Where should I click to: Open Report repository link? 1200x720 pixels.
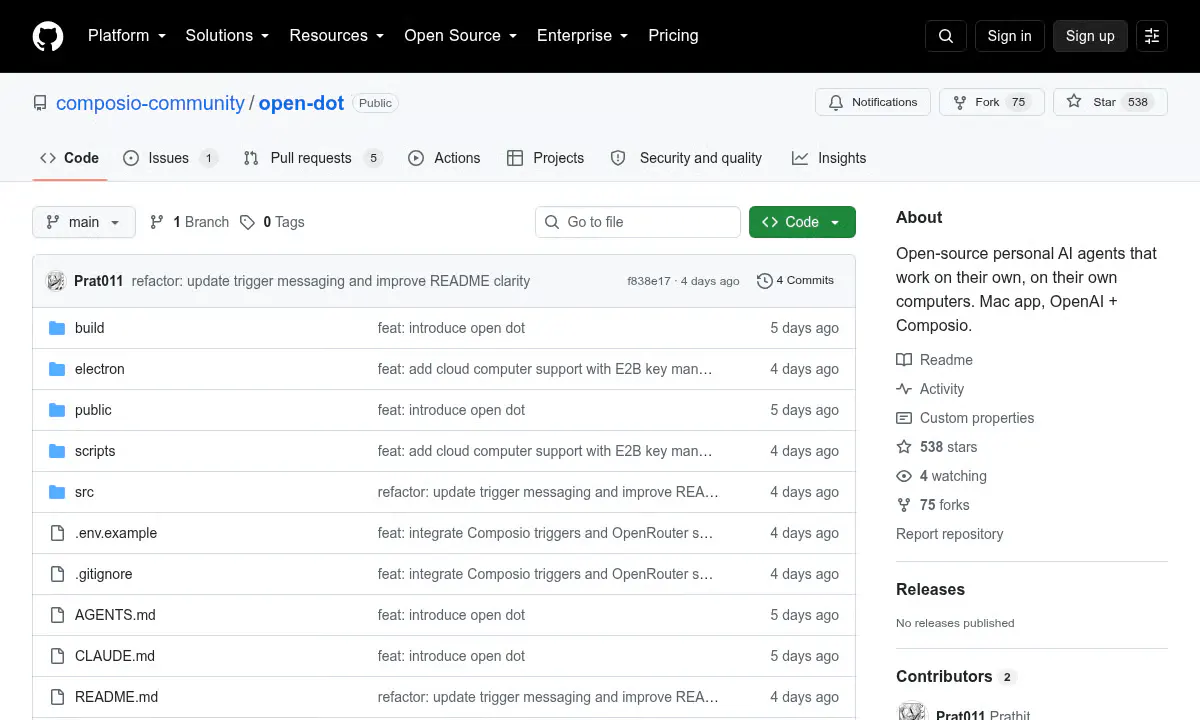(949, 534)
